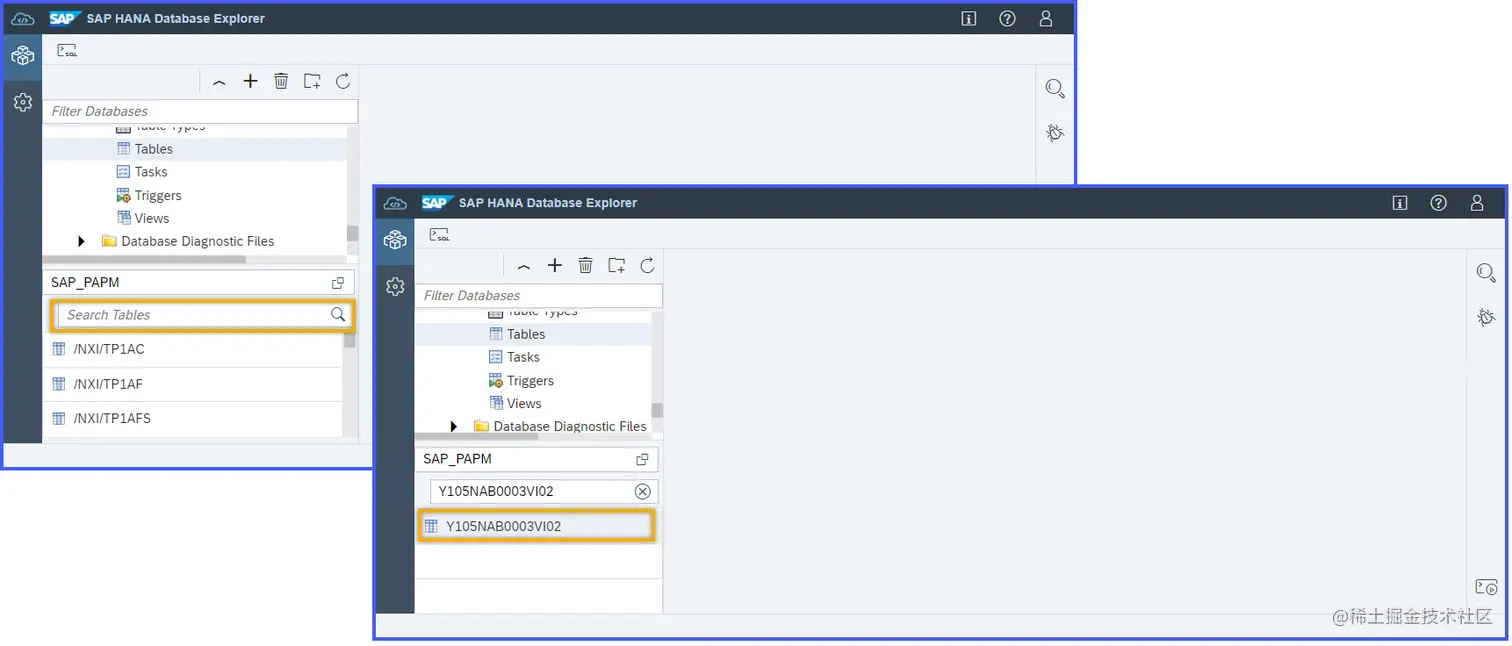Refresh database list in back window
1512x646 pixels.
[x=343, y=81]
